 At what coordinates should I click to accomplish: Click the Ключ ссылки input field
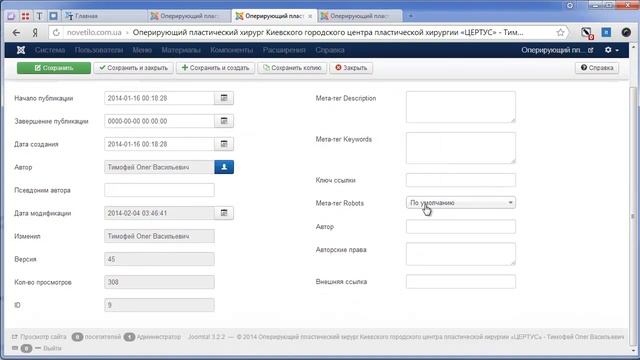461,180
